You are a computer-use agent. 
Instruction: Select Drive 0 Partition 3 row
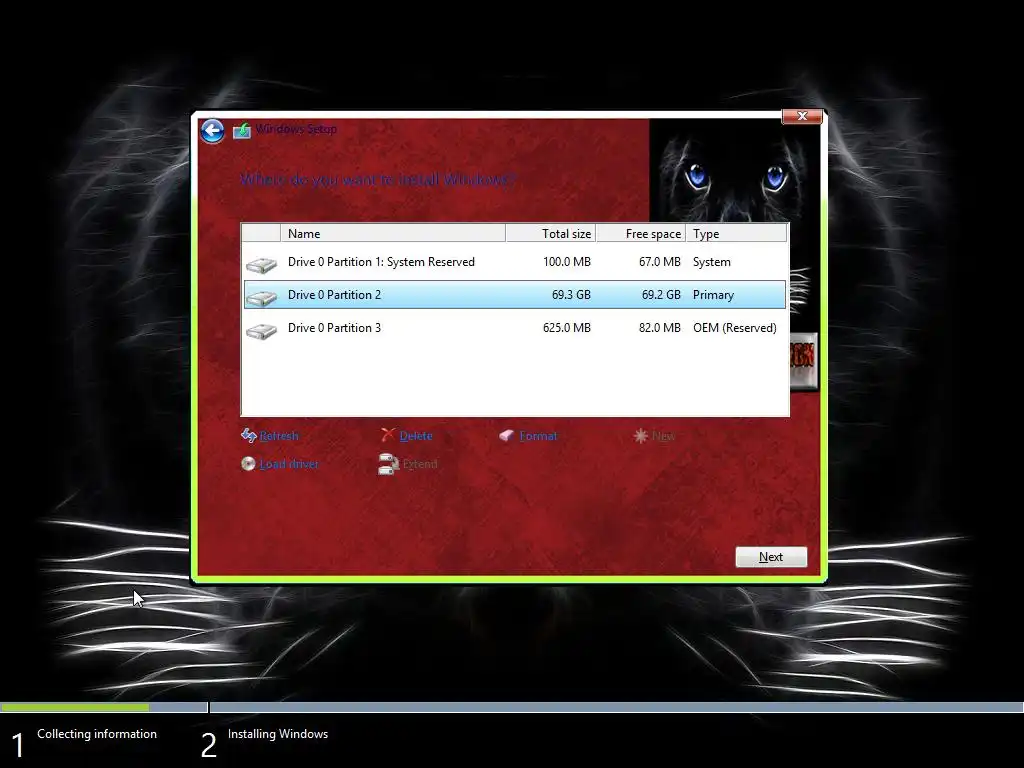pyautogui.click(x=515, y=328)
